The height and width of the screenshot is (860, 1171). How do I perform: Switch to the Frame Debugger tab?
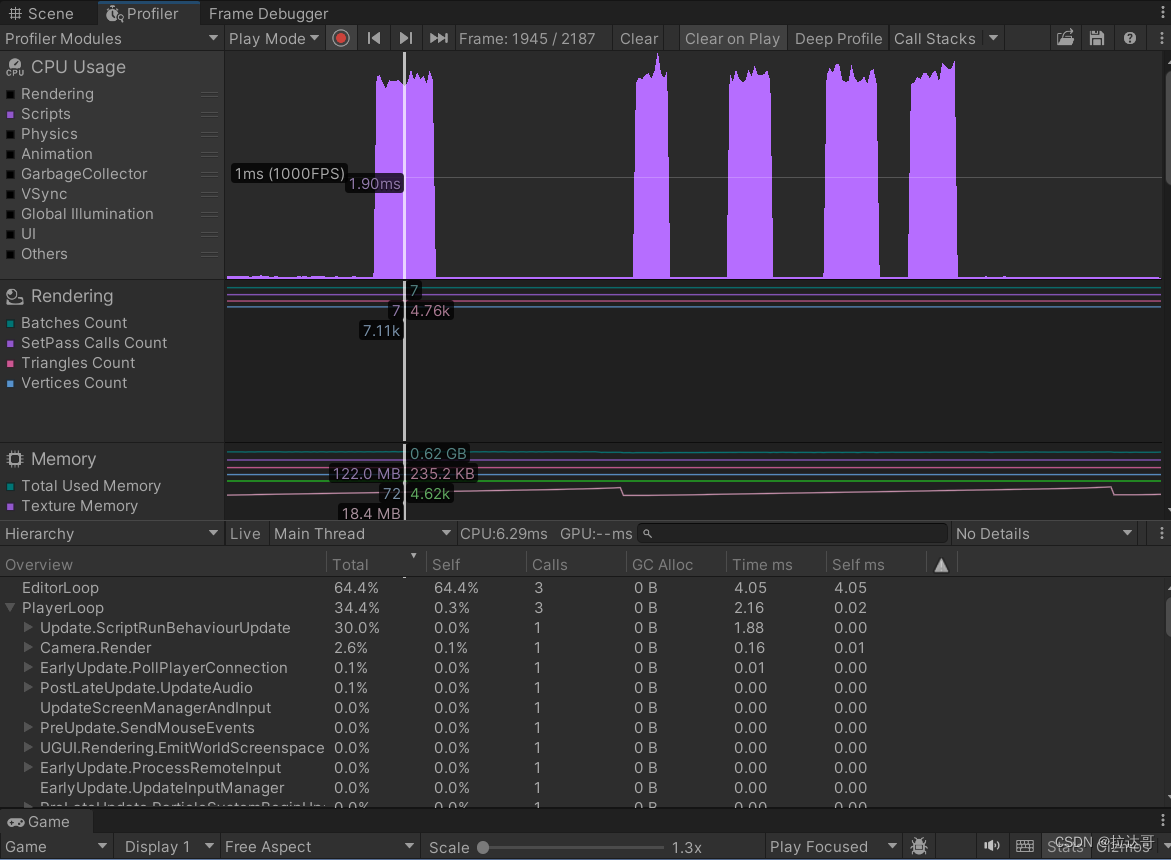coord(268,13)
